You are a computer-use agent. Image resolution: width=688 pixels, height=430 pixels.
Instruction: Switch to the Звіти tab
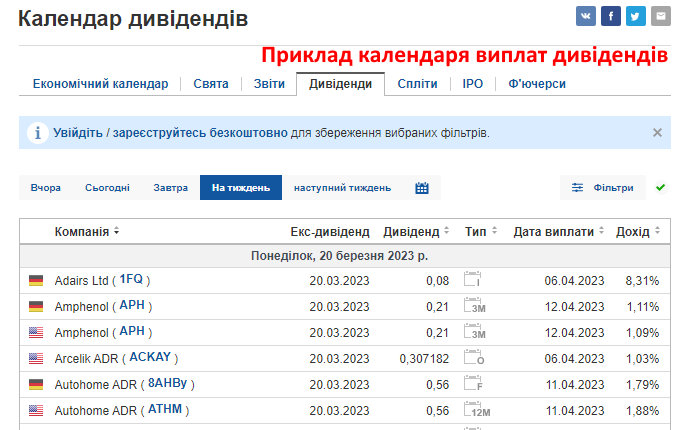pyautogui.click(x=269, y=84)
